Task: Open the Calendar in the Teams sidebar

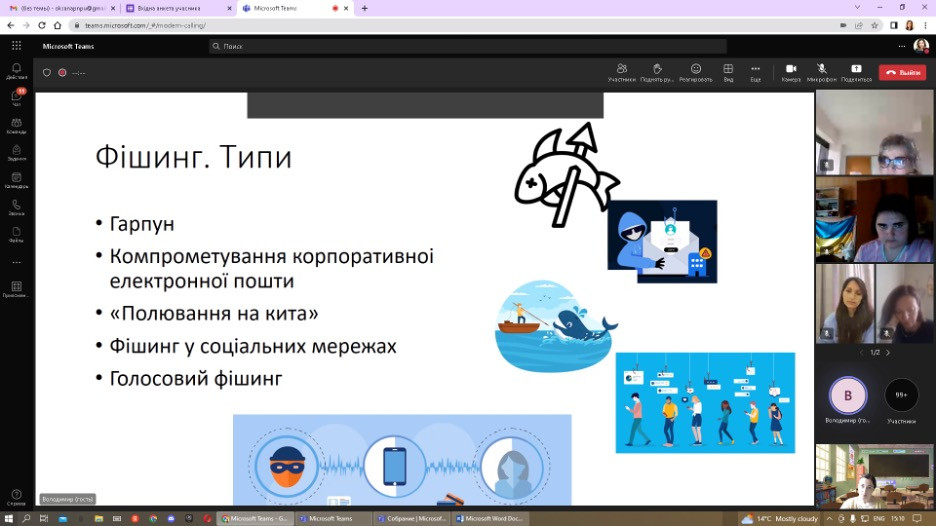Action: 16,180
